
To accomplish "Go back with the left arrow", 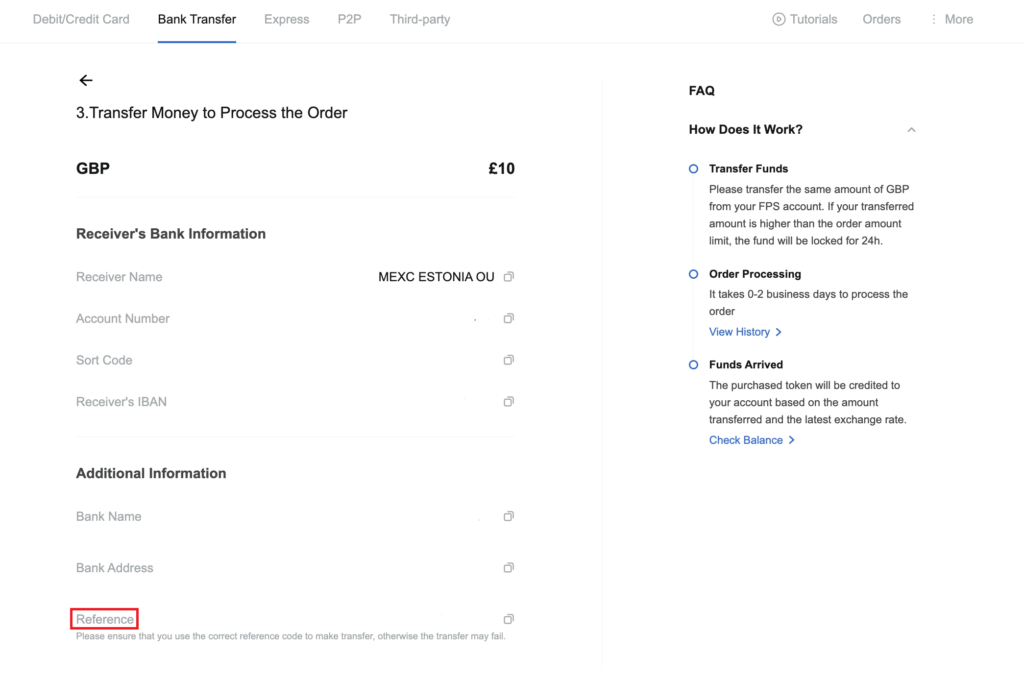I will [86, 80].
